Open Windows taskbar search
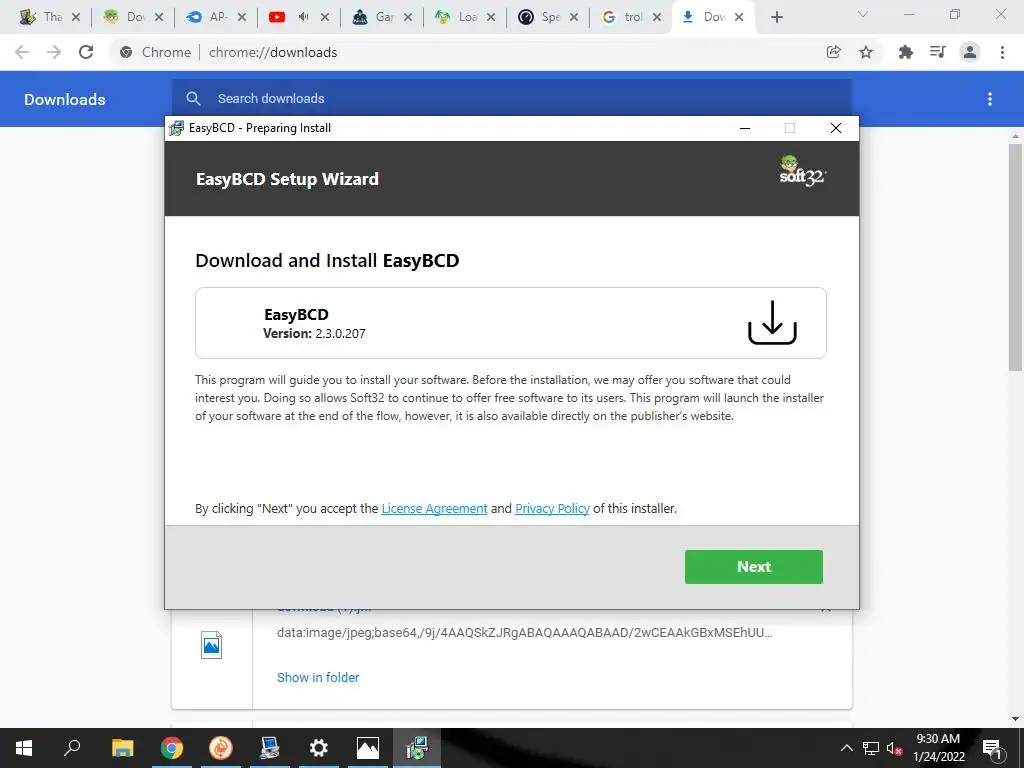Image resolution: width=1024 pixels, height=768 pixels. [72, 748]
